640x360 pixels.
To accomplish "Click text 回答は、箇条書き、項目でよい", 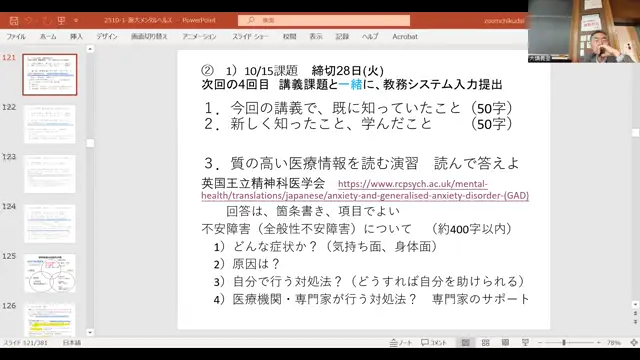I will tap(313, 211).
